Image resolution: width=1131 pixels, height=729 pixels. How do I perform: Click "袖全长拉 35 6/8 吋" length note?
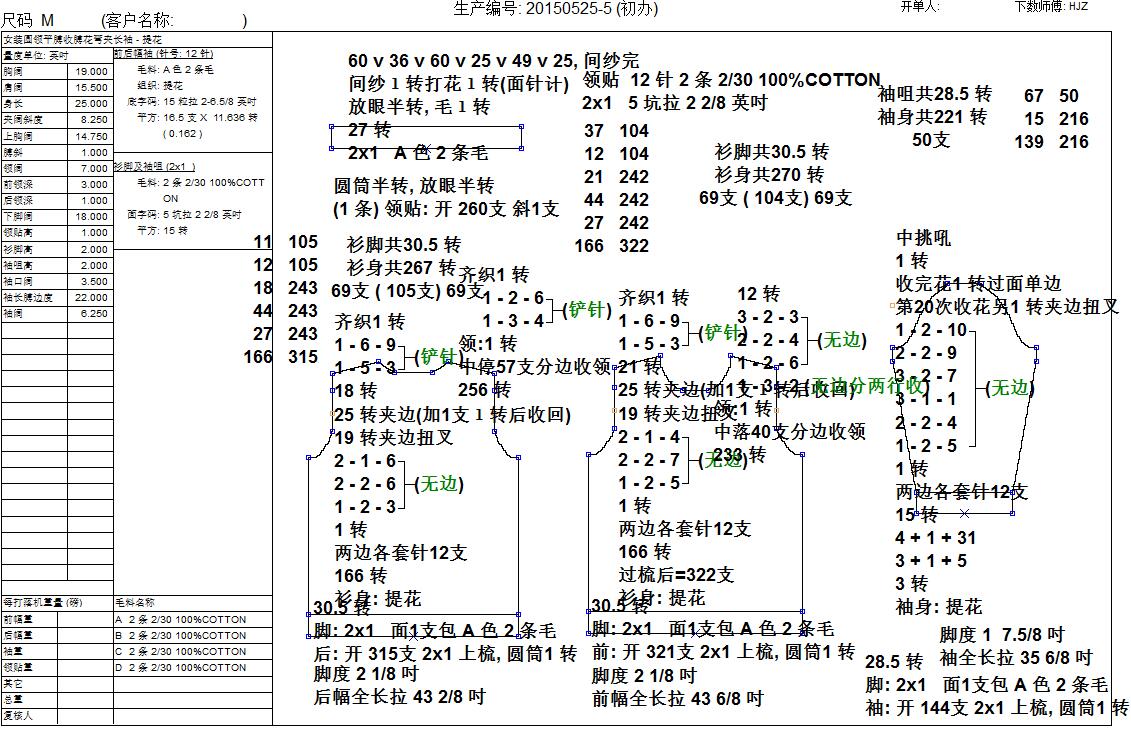1016,658
